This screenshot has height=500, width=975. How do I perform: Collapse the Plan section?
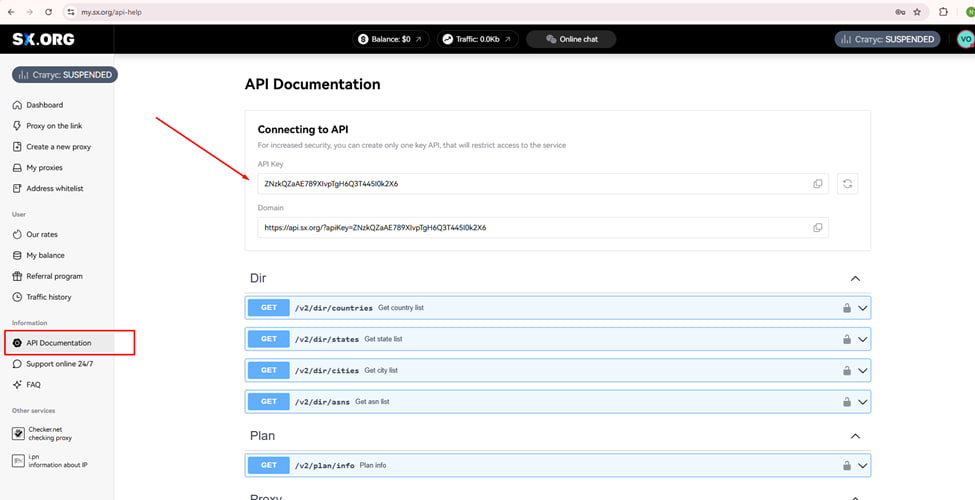(854, 436)
